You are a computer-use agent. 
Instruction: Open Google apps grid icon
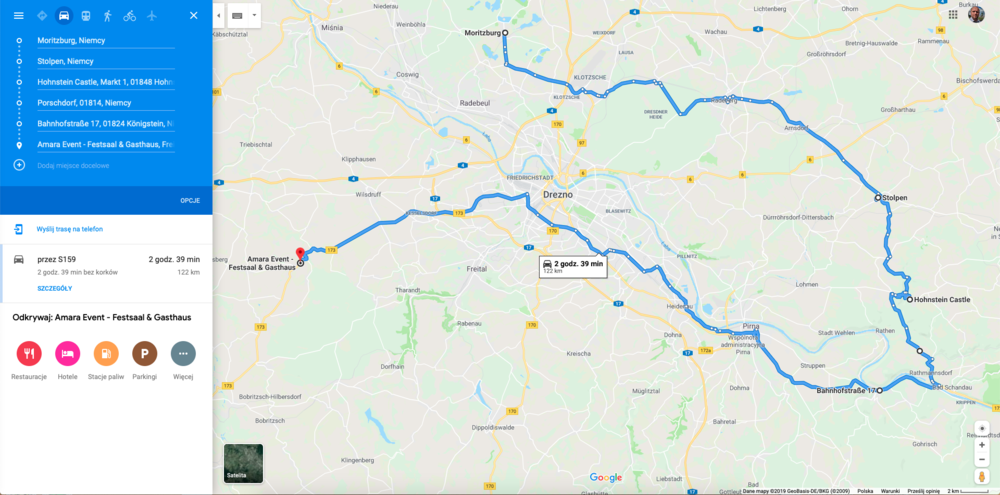[x=953, y=15]
